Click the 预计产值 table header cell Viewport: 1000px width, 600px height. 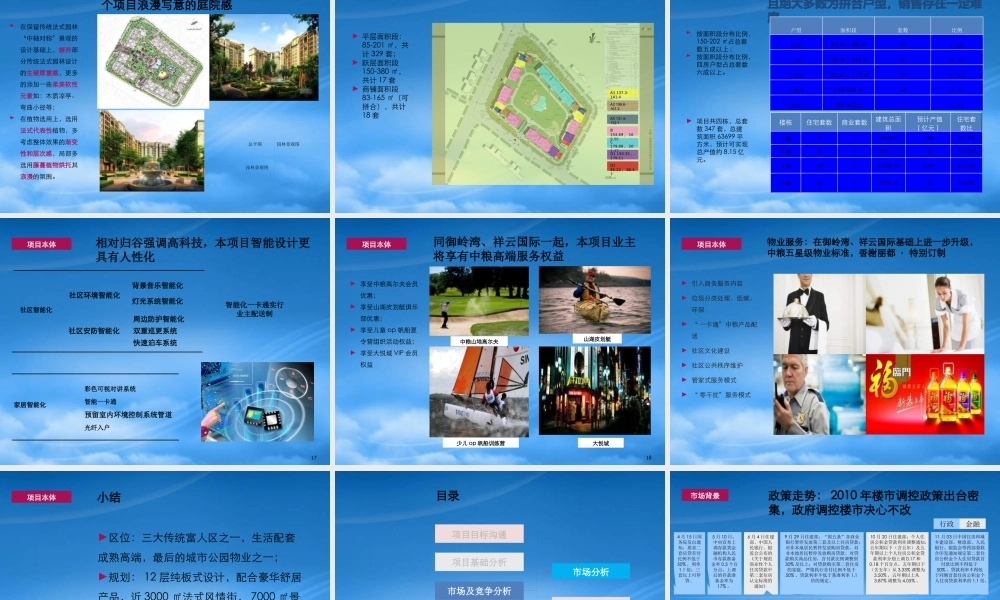click(928, 122)
